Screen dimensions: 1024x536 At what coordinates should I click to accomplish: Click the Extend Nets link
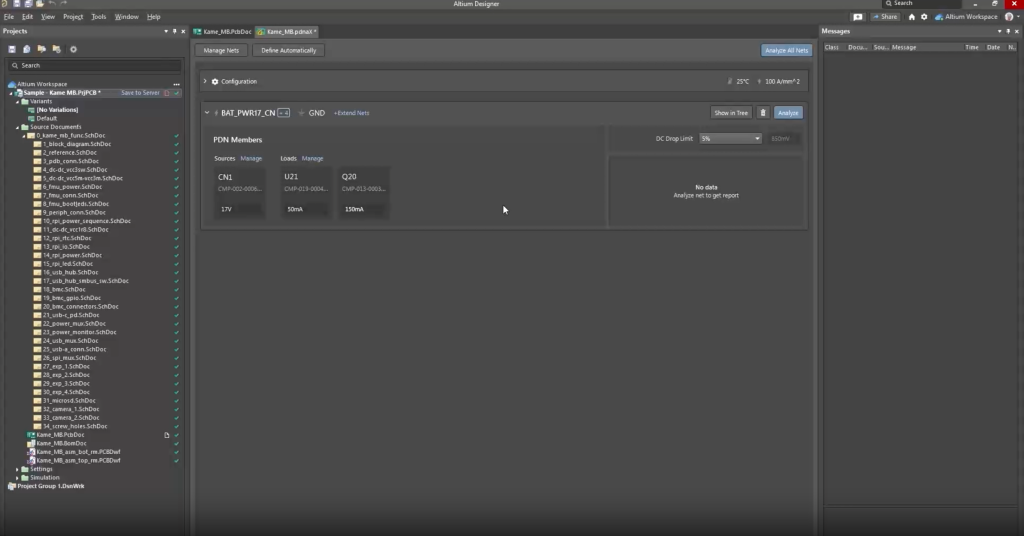[x=351, y=113]
